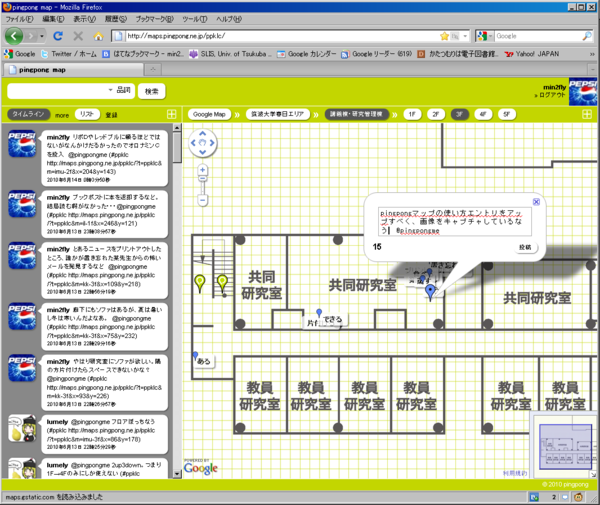Viewport: 600px width, 505px height.
Task: Pan the map down with the arrow
Action: [x=202, y=152]
